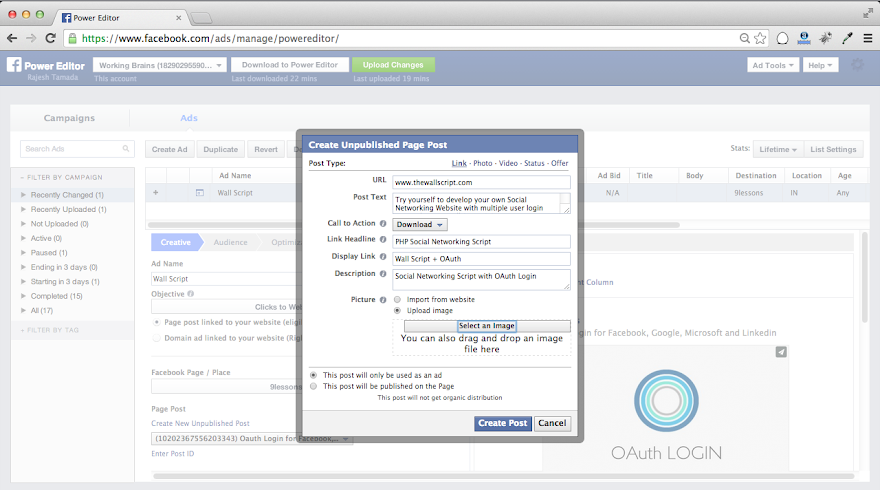The image size is (880, 490).
Task: Select the Link post type
Action: coord(459,163)
